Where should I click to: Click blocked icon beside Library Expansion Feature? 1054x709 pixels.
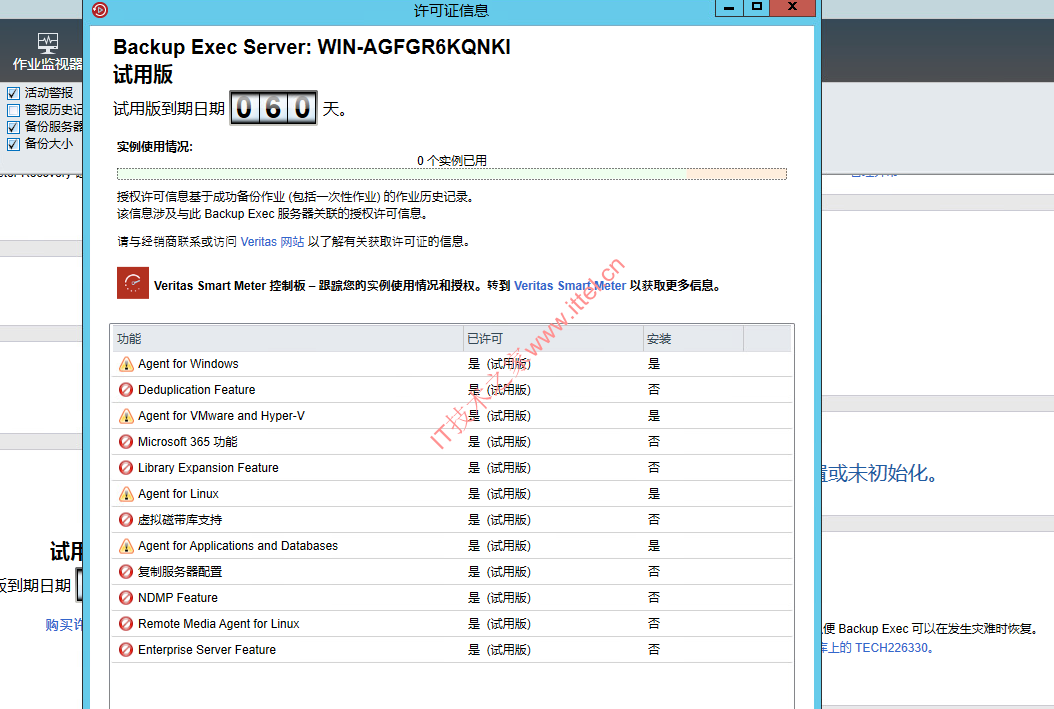pyautogui.click(x=126, y=468)
